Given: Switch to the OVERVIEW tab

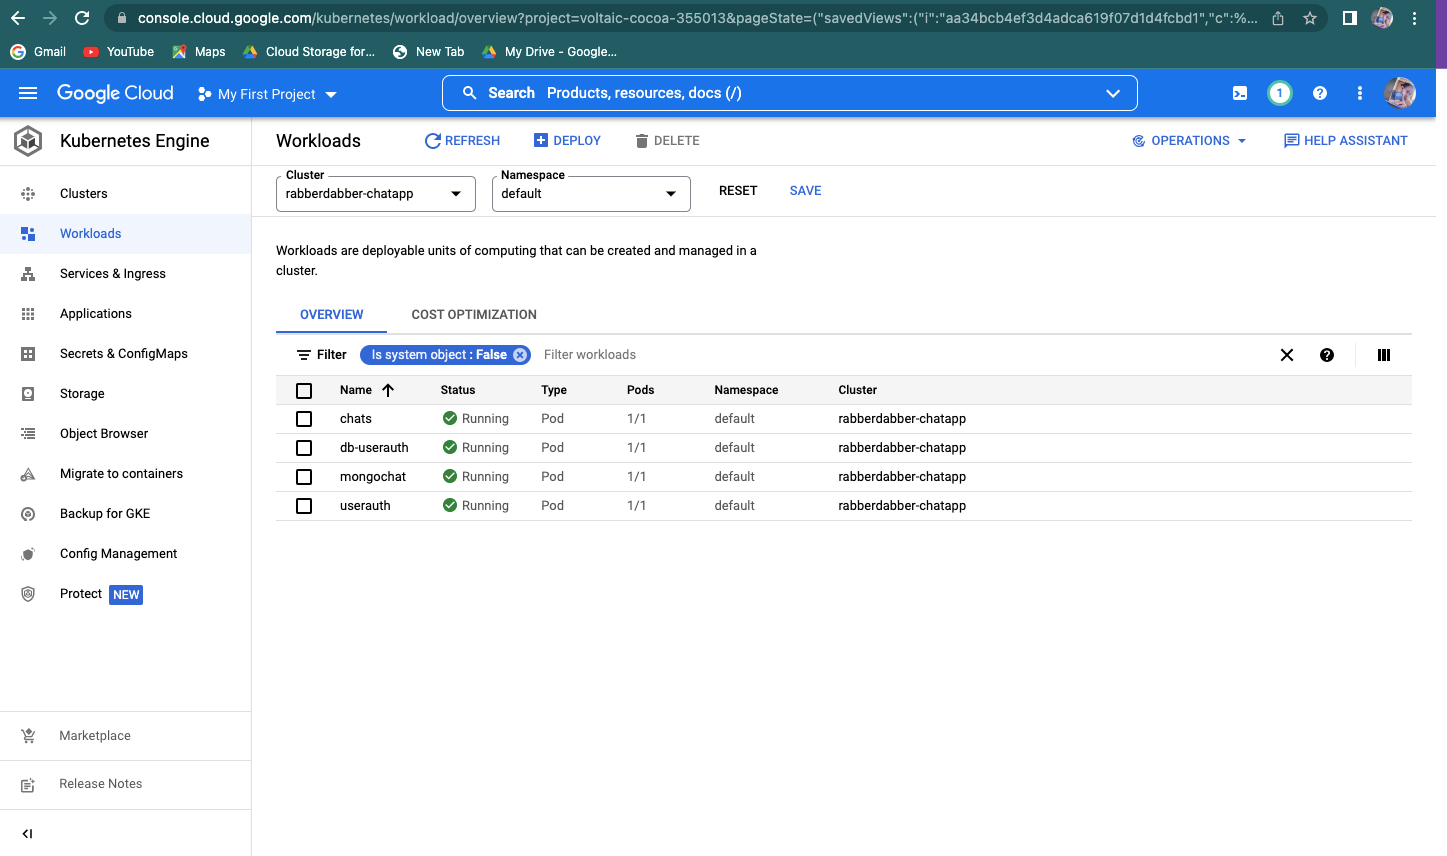Looking at the screenshot, I should [x=331, y=314].
